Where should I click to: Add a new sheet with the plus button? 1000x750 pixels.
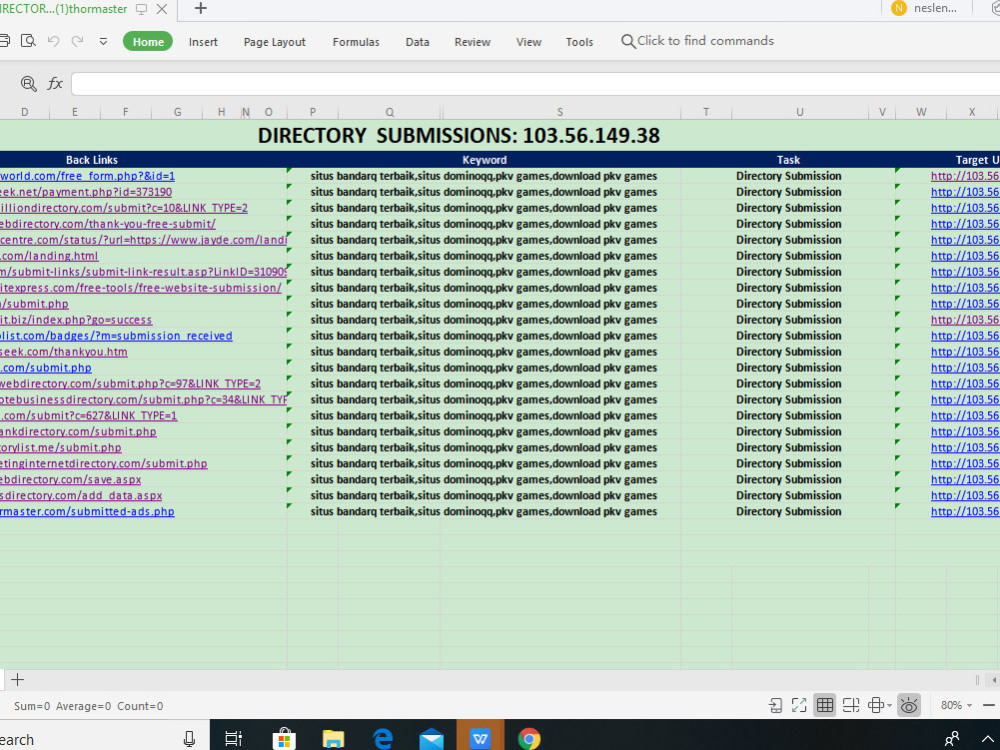click(17, 680)
